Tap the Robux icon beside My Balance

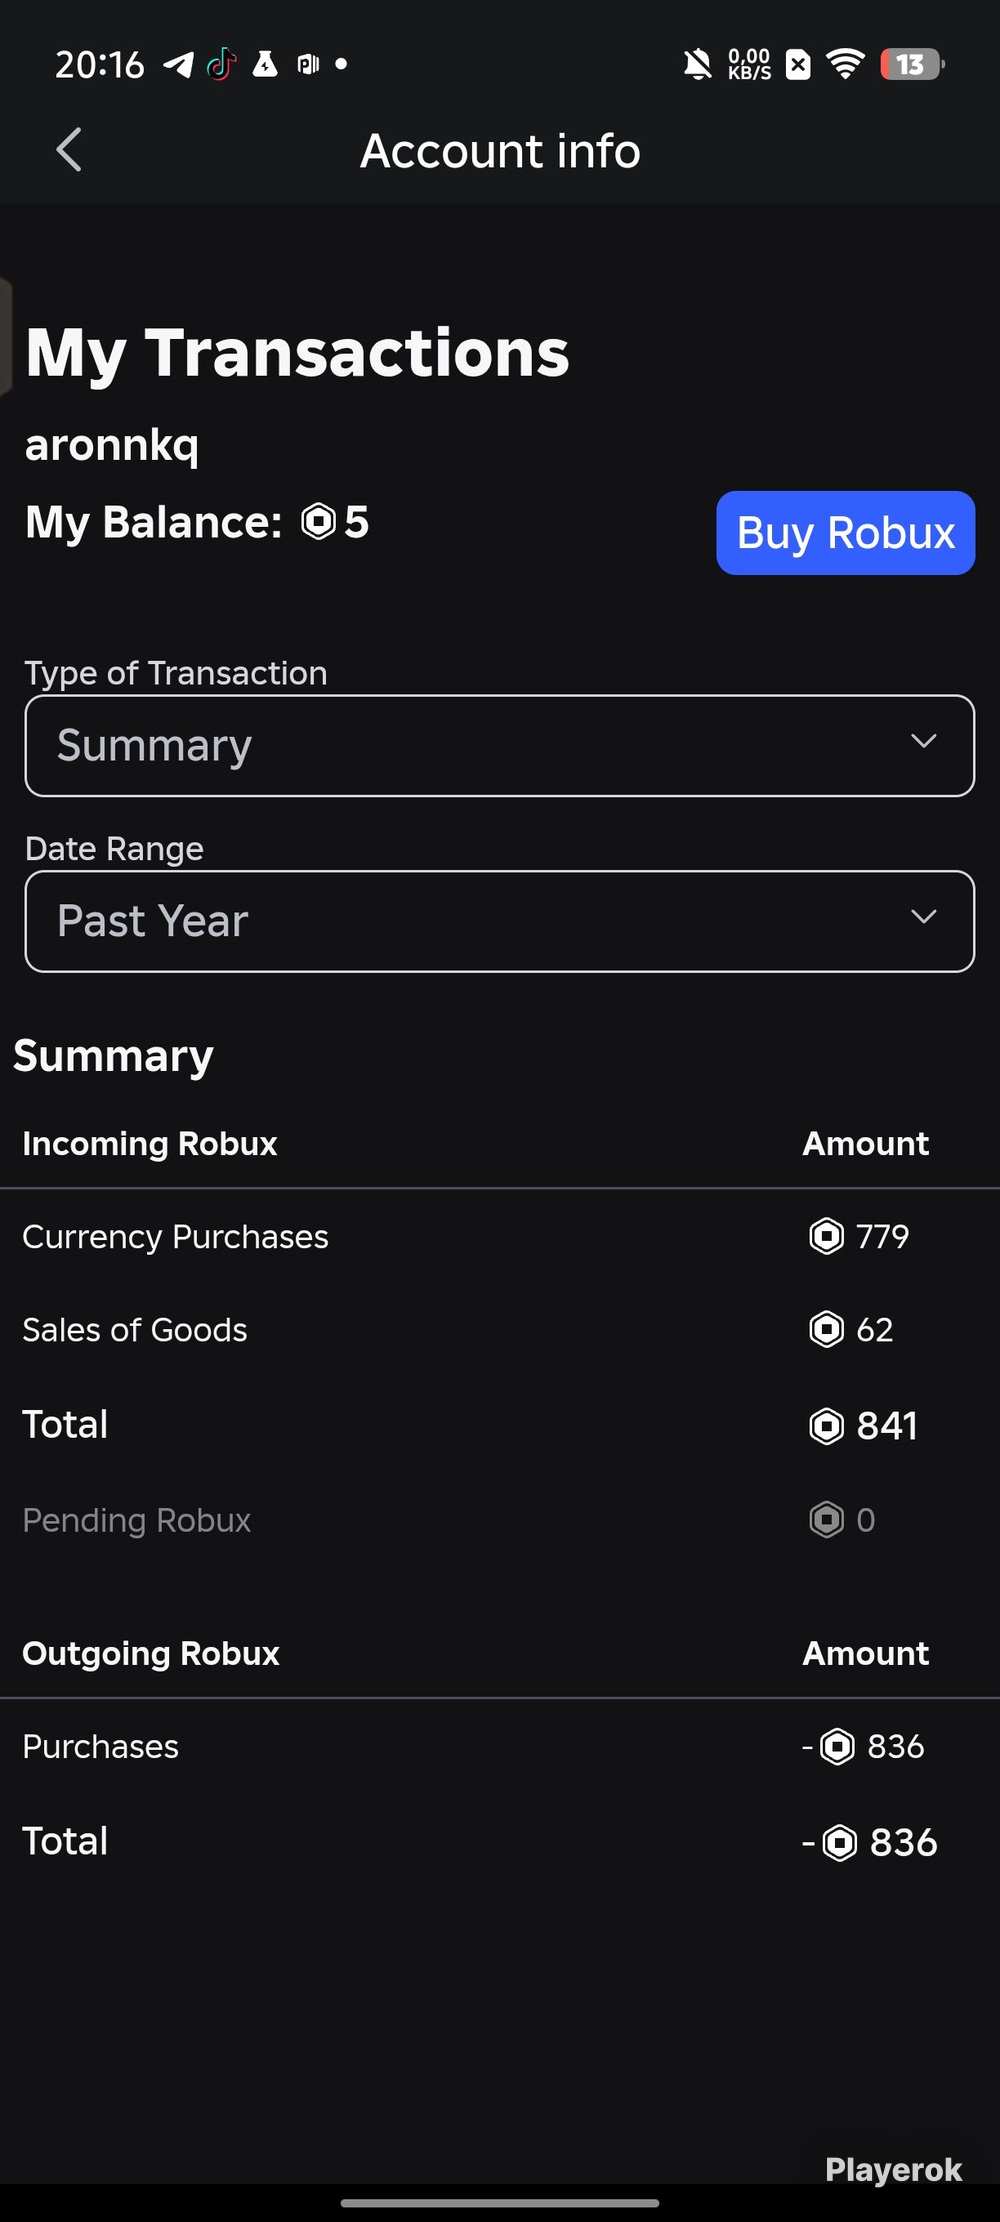(x=318, y=521)
